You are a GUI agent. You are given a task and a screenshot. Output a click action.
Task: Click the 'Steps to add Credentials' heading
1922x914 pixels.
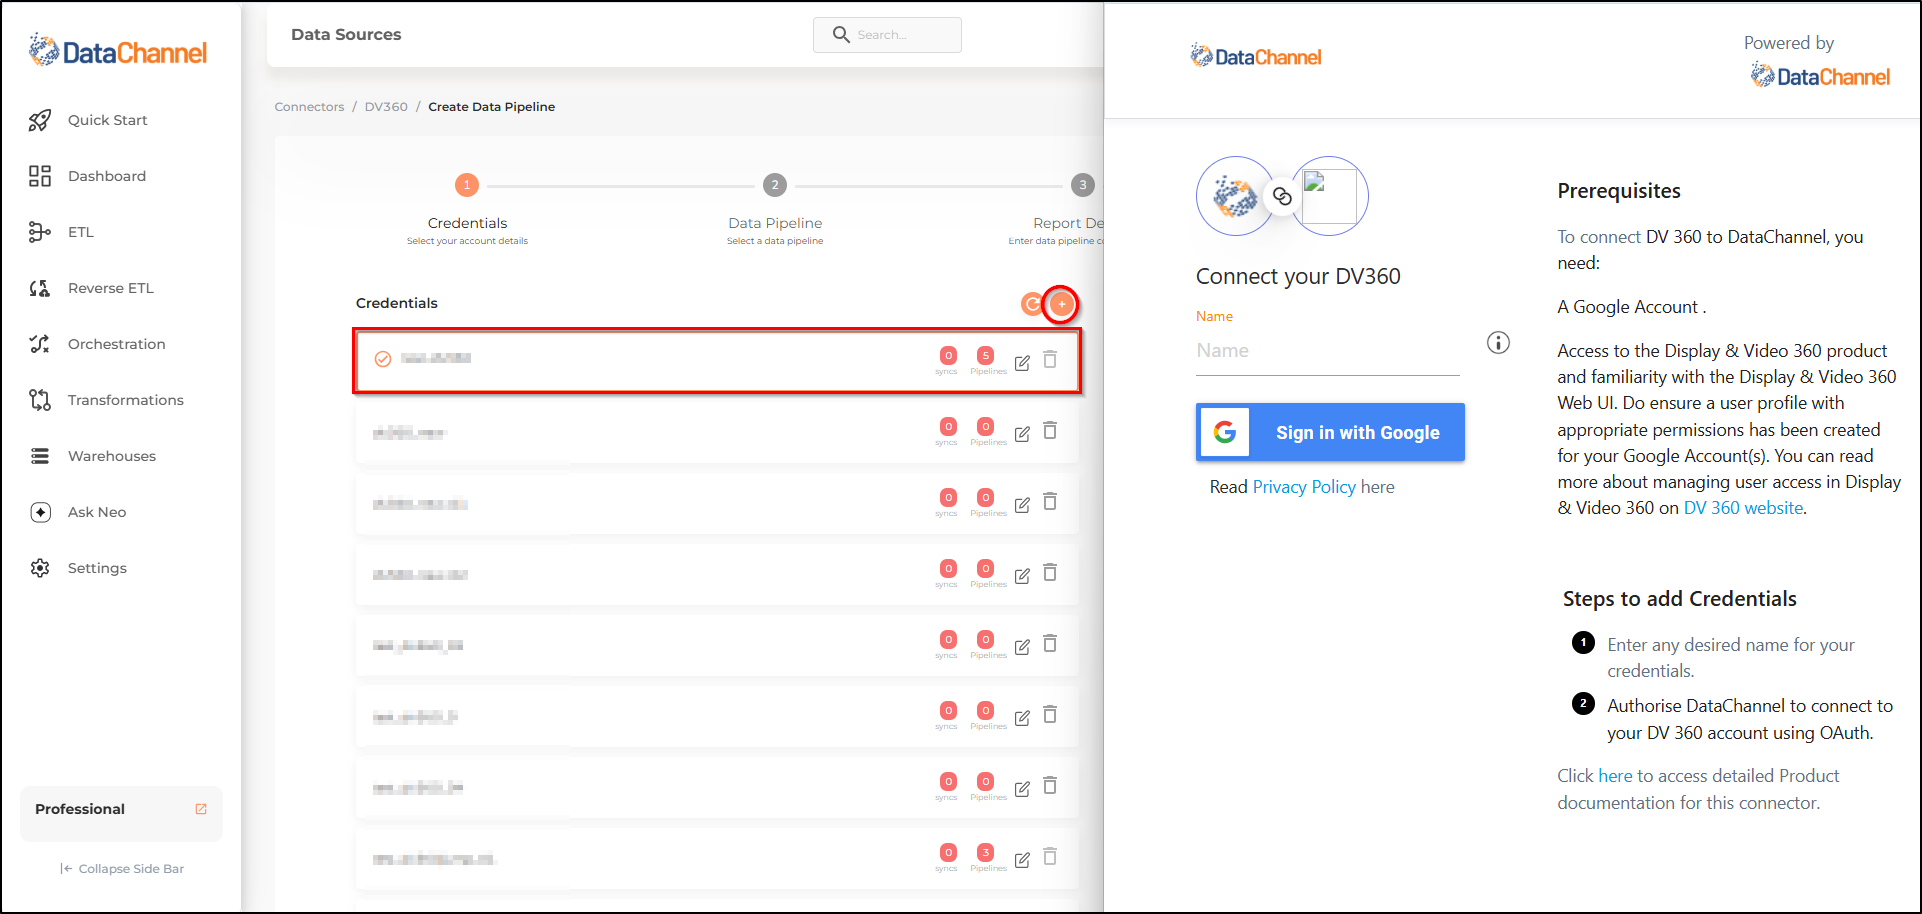tap(1680, 599)
